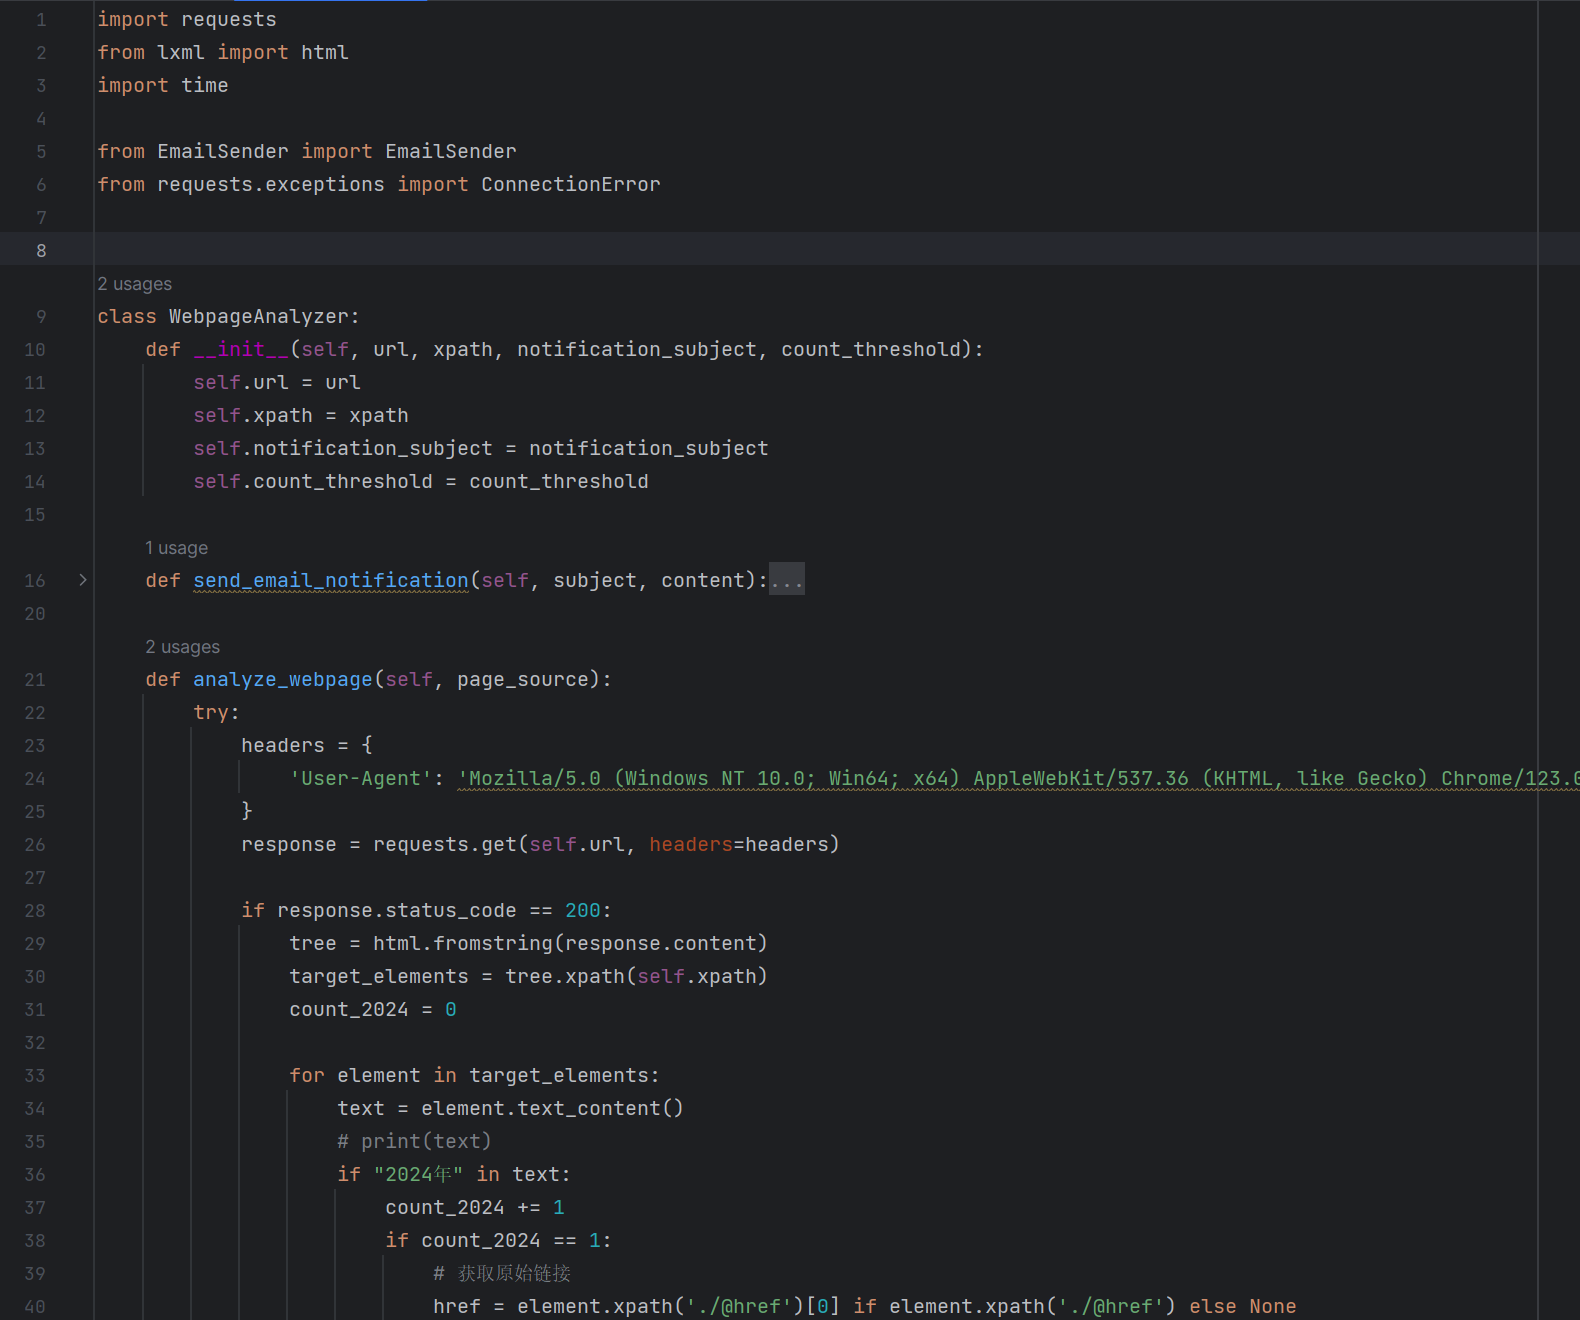Image resolution: width=1580 pixels, height=1320 pixels.
Task: Place cursor on empty highlighted line 8
Action: 816,250
